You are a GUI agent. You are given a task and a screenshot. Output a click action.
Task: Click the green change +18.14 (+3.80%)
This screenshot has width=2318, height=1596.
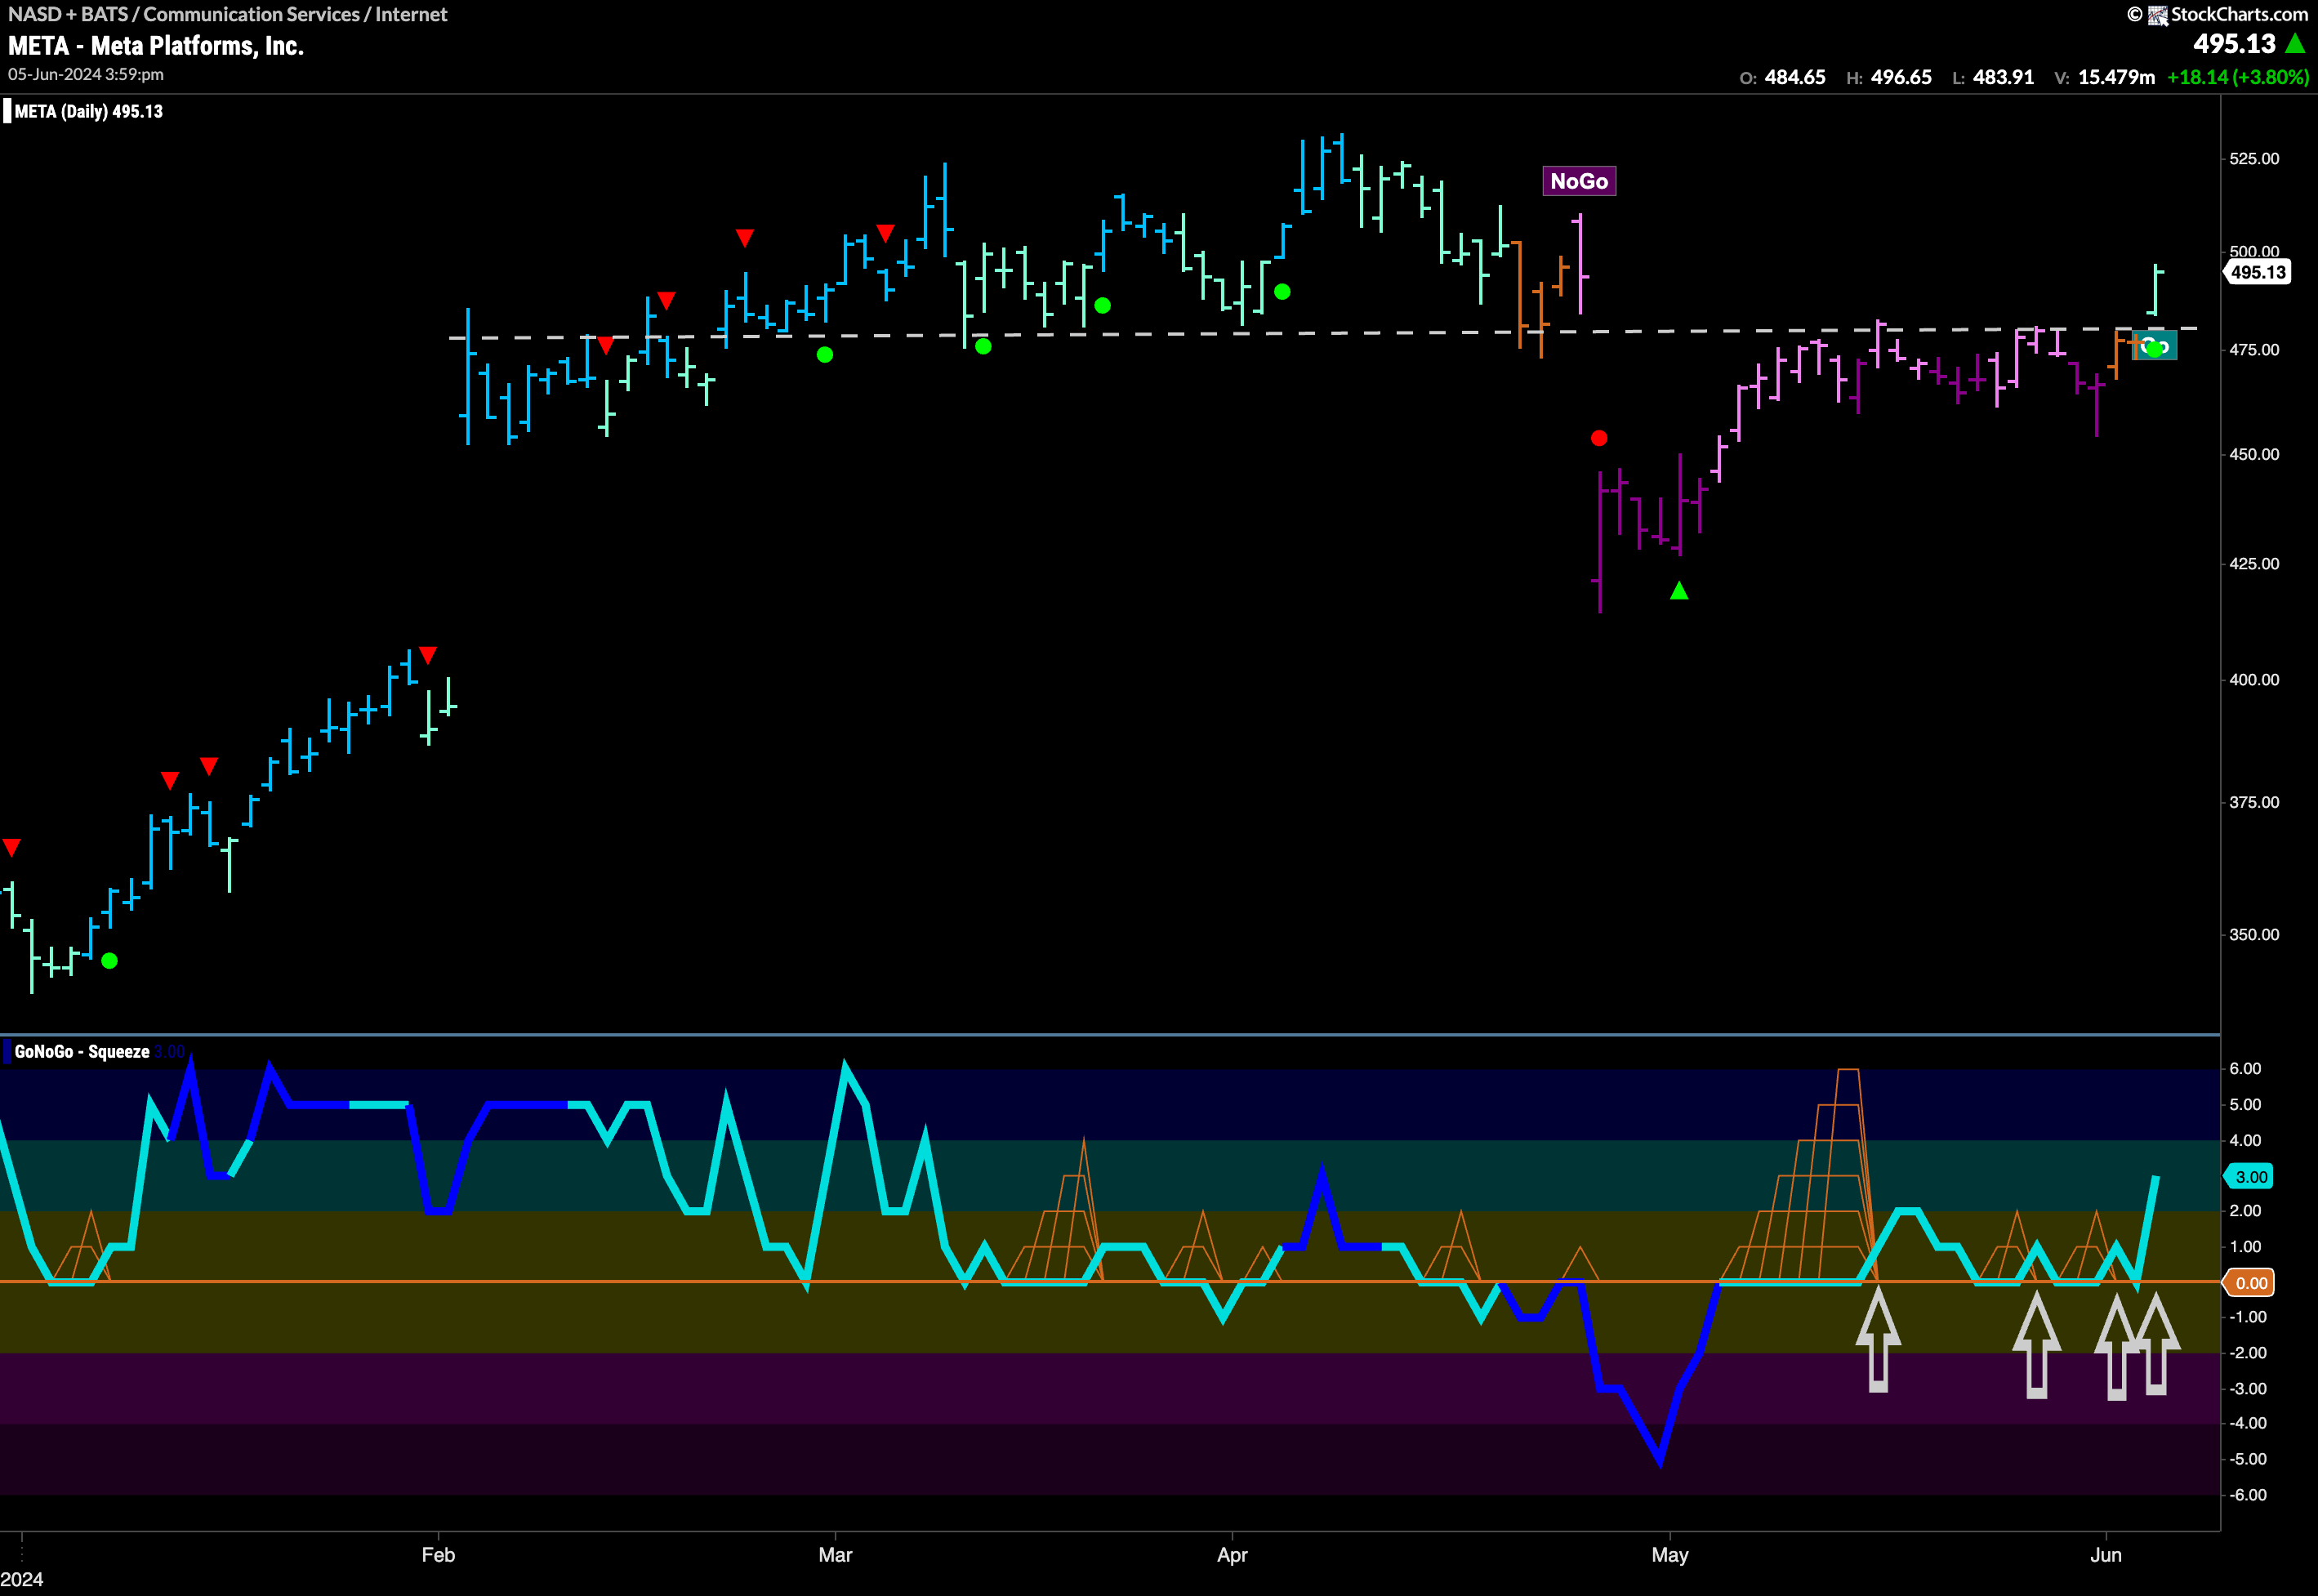(x=2238, y=77)
